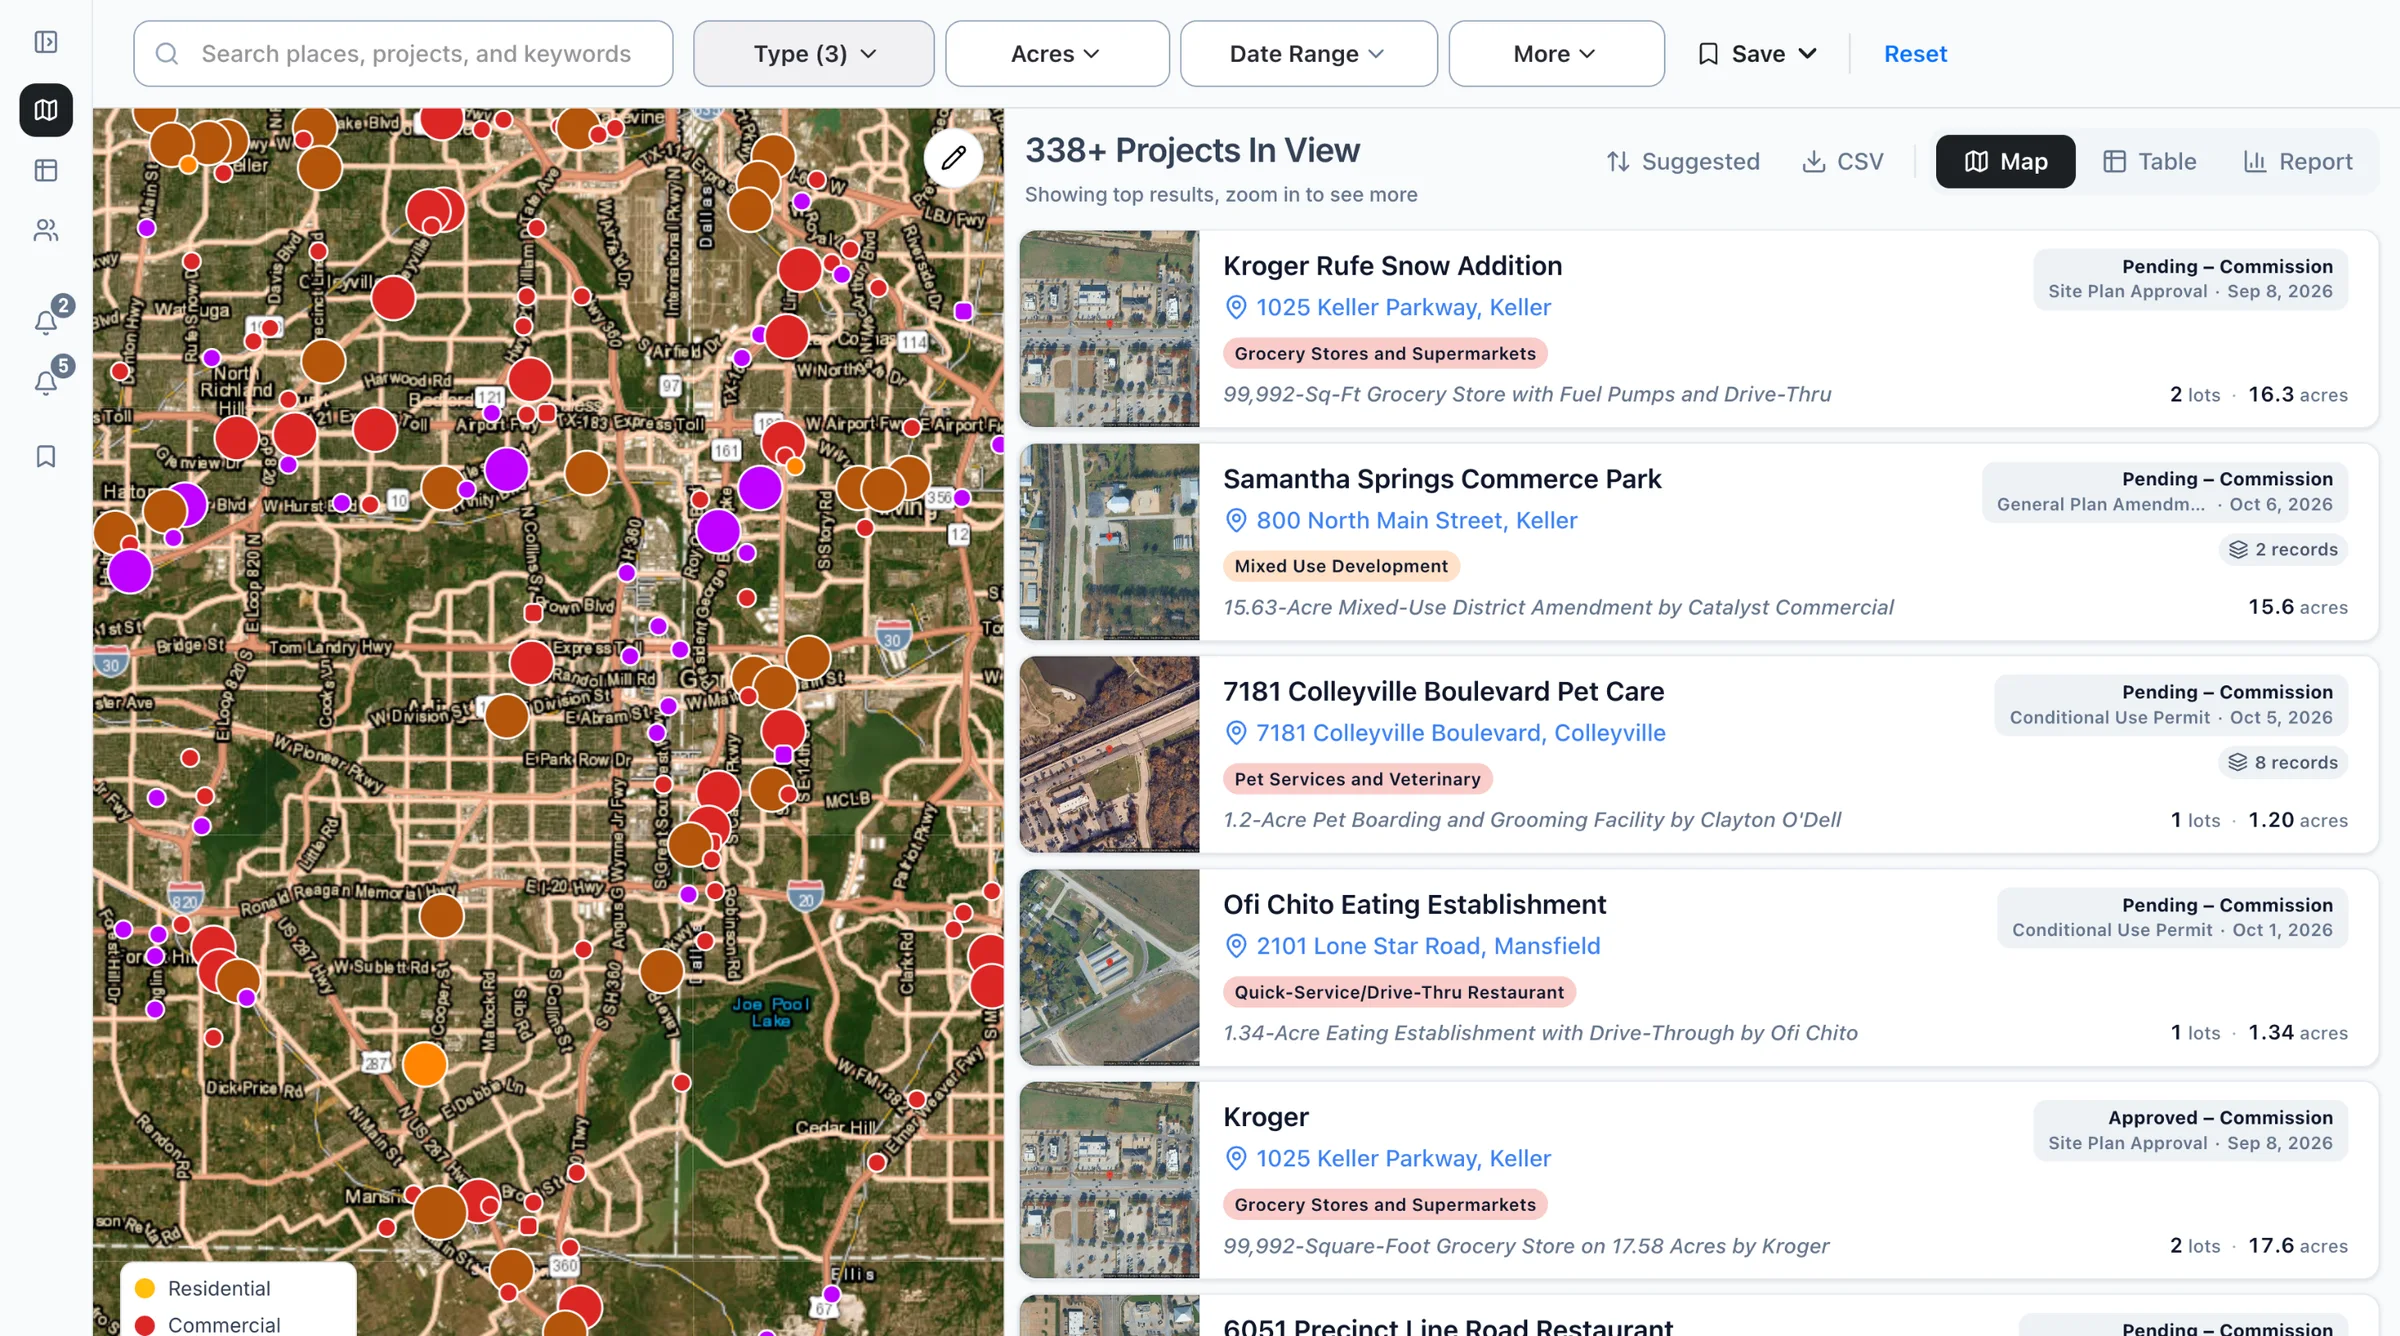This screenshot has width=2400, height=1336.
Task: Reset all filters
Action: pyautogui.click(x=1915, y=54)
